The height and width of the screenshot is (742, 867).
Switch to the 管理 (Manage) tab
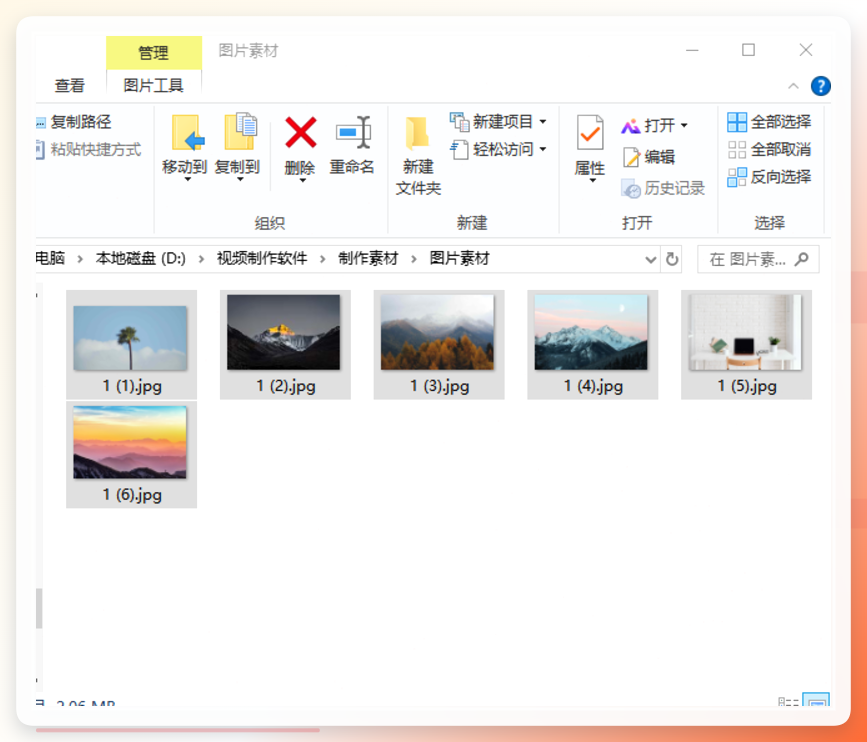pyautogui.click(x=154, y=53)
